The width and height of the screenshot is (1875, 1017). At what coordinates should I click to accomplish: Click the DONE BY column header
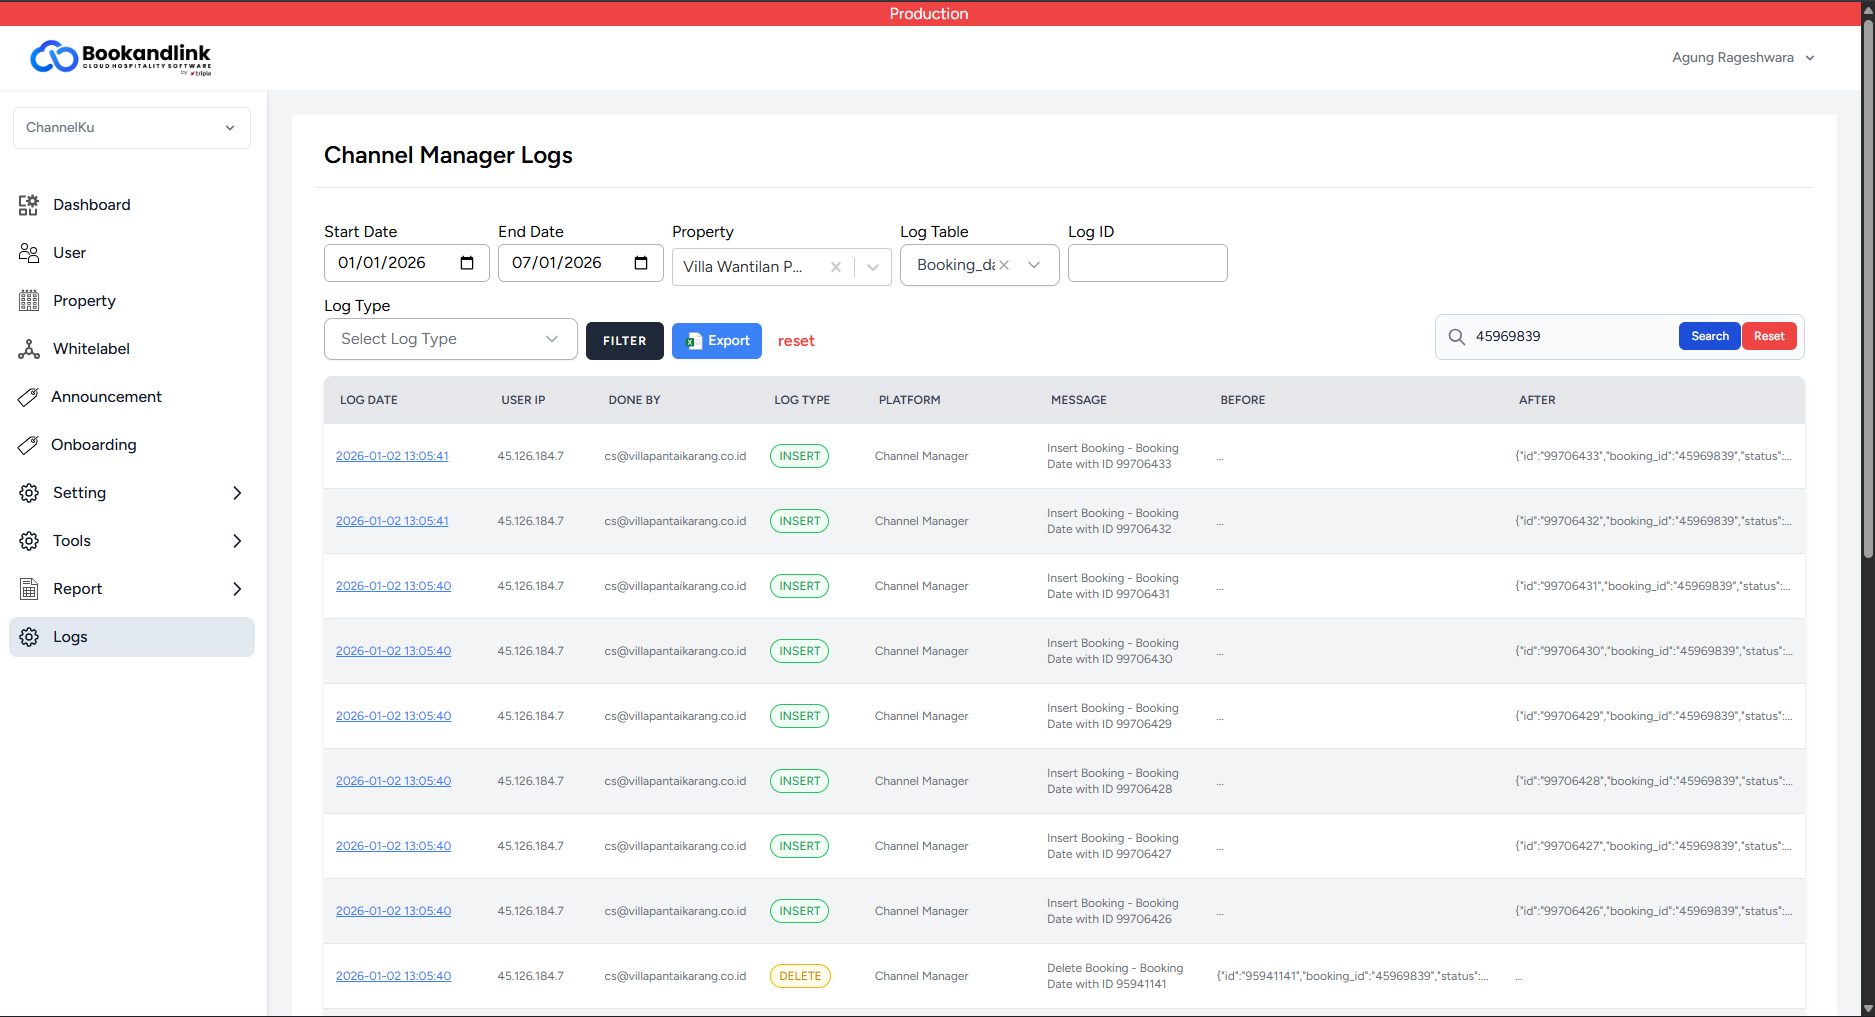coord(634,400)
